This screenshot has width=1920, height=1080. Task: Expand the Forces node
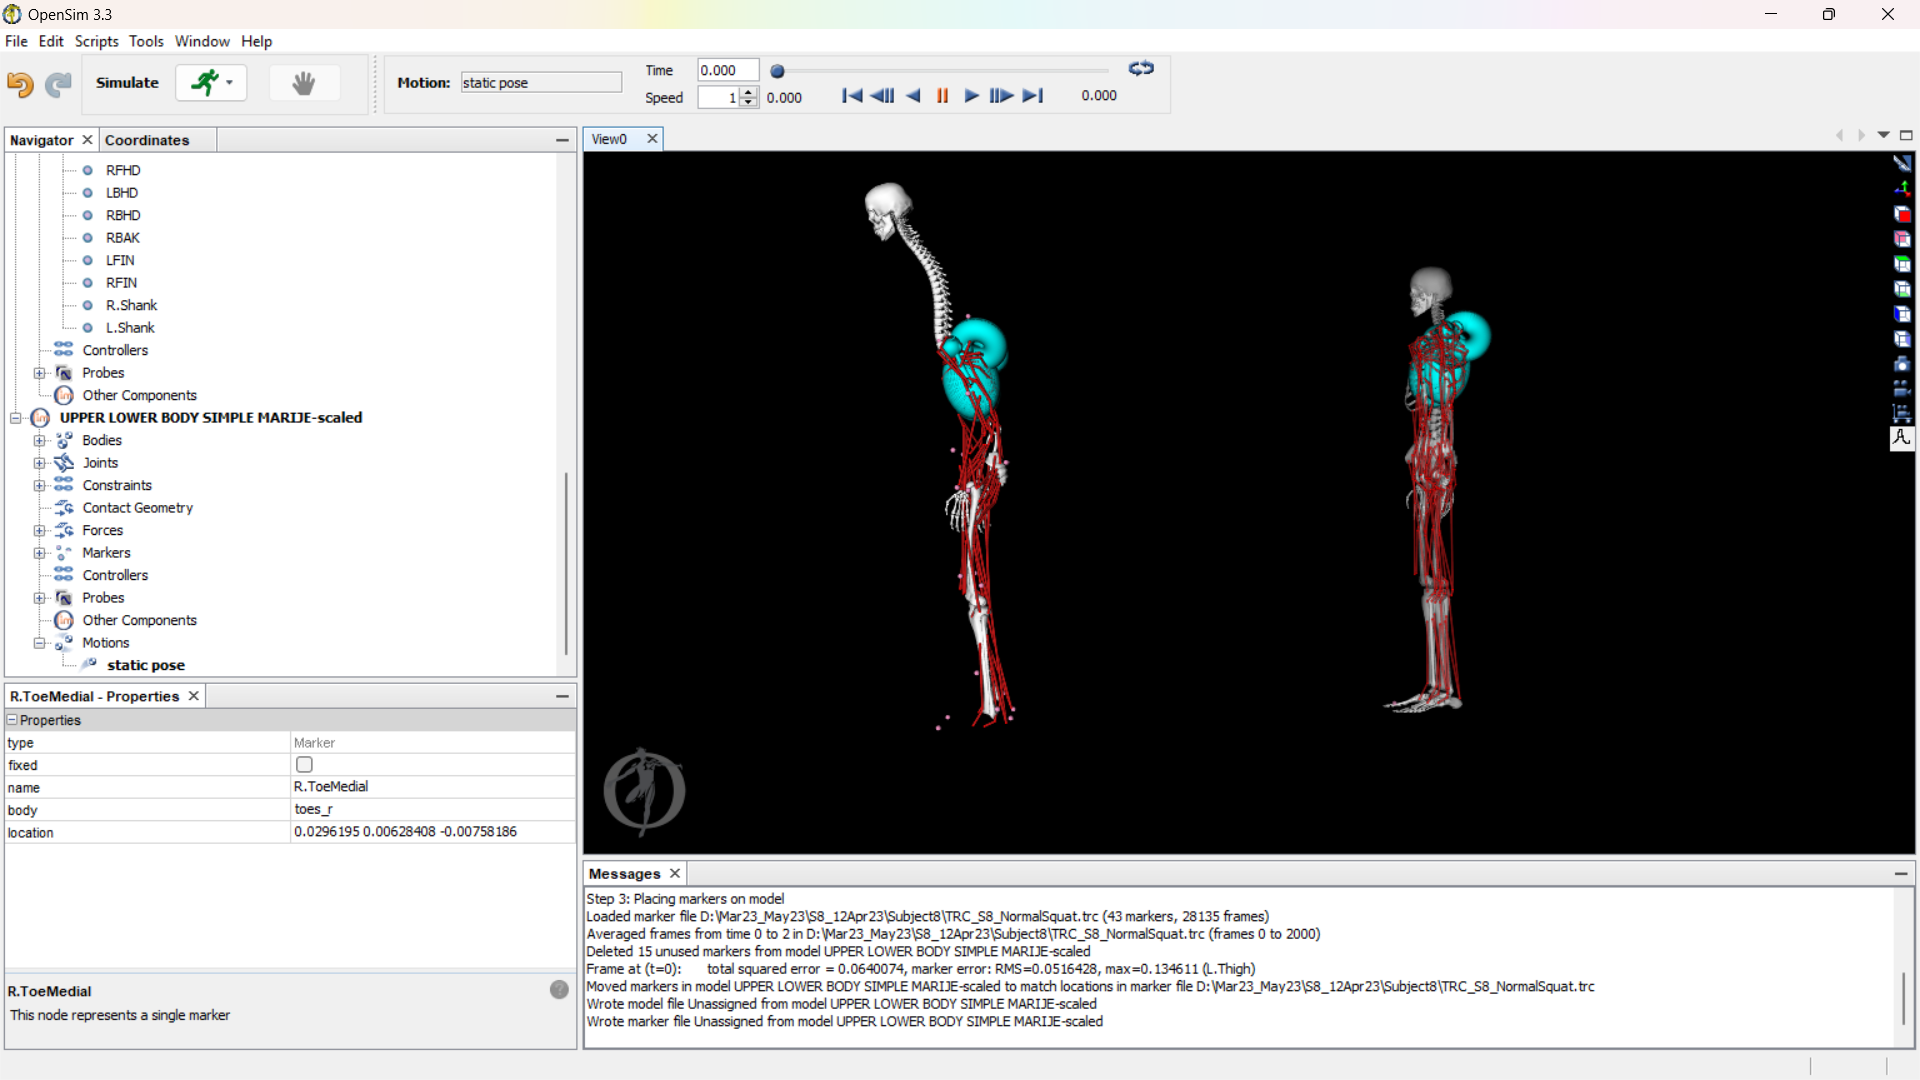click(39, 530)
